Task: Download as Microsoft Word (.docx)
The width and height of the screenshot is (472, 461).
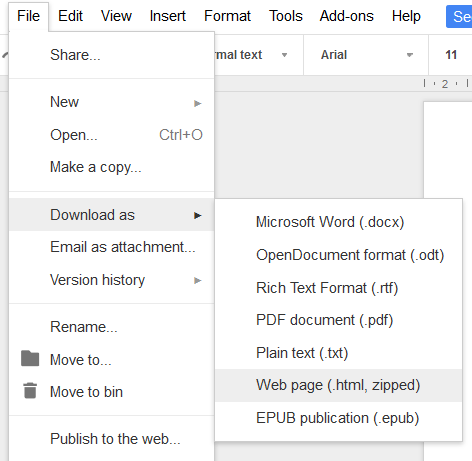Action: coord(339,222)
